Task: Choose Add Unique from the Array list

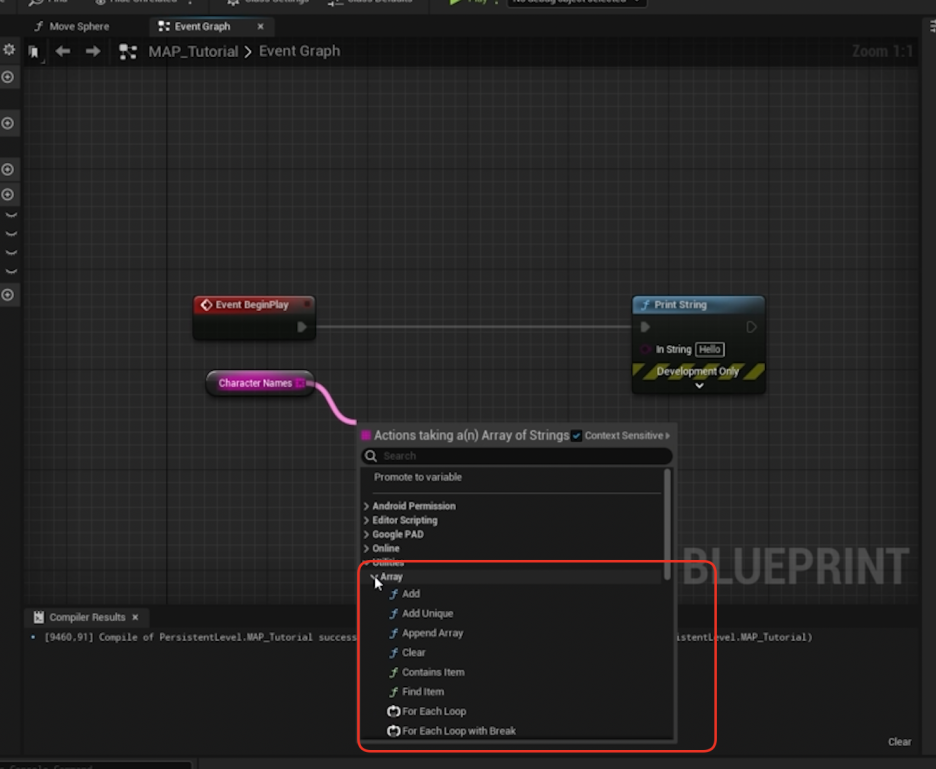Action: click(x=427, y=613)
